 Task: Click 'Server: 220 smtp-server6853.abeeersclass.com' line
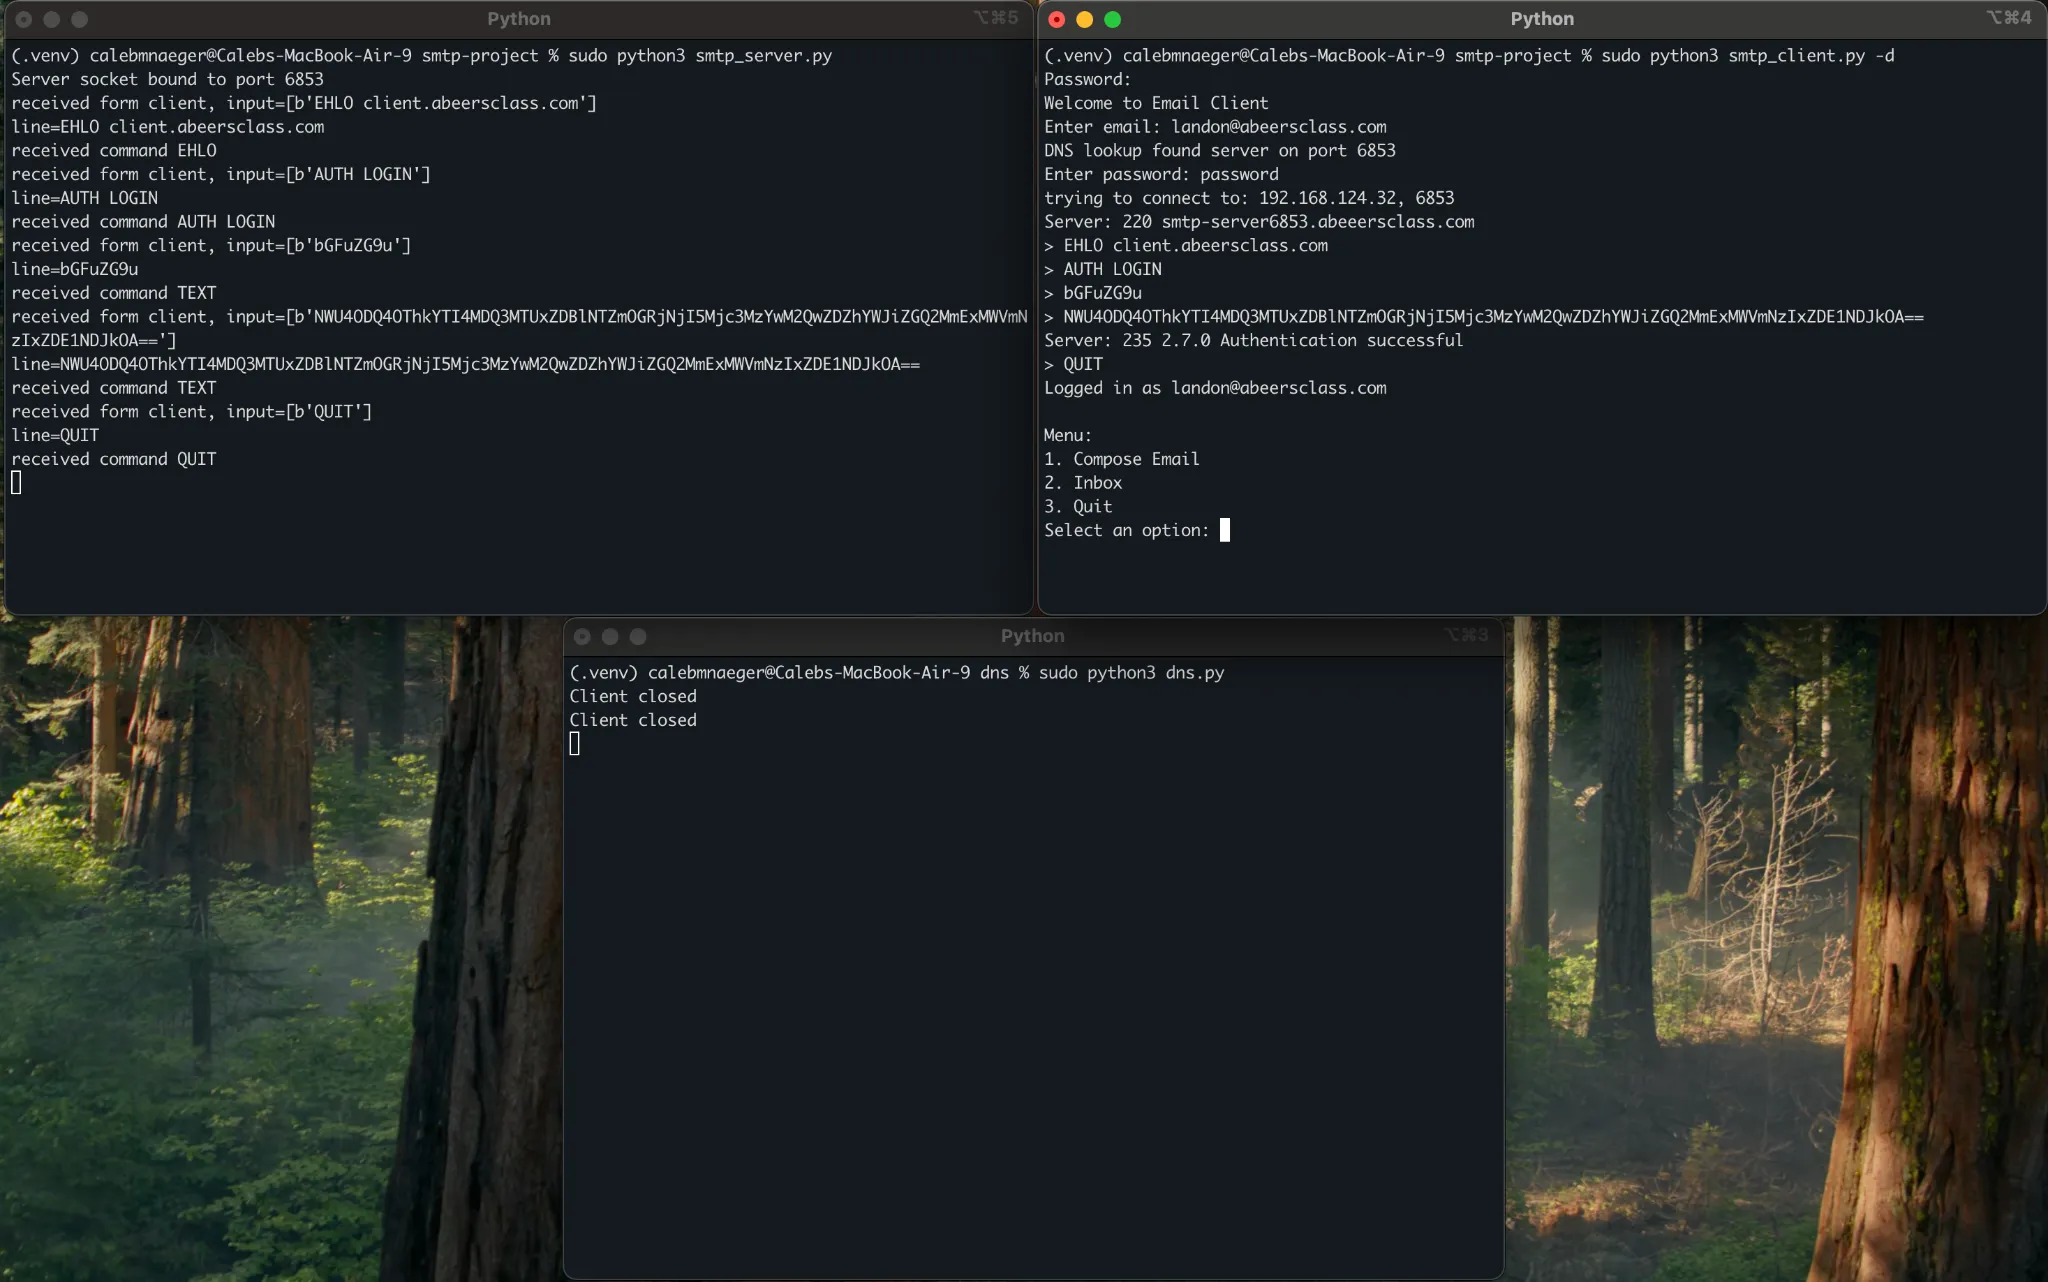pos(1259,222)
